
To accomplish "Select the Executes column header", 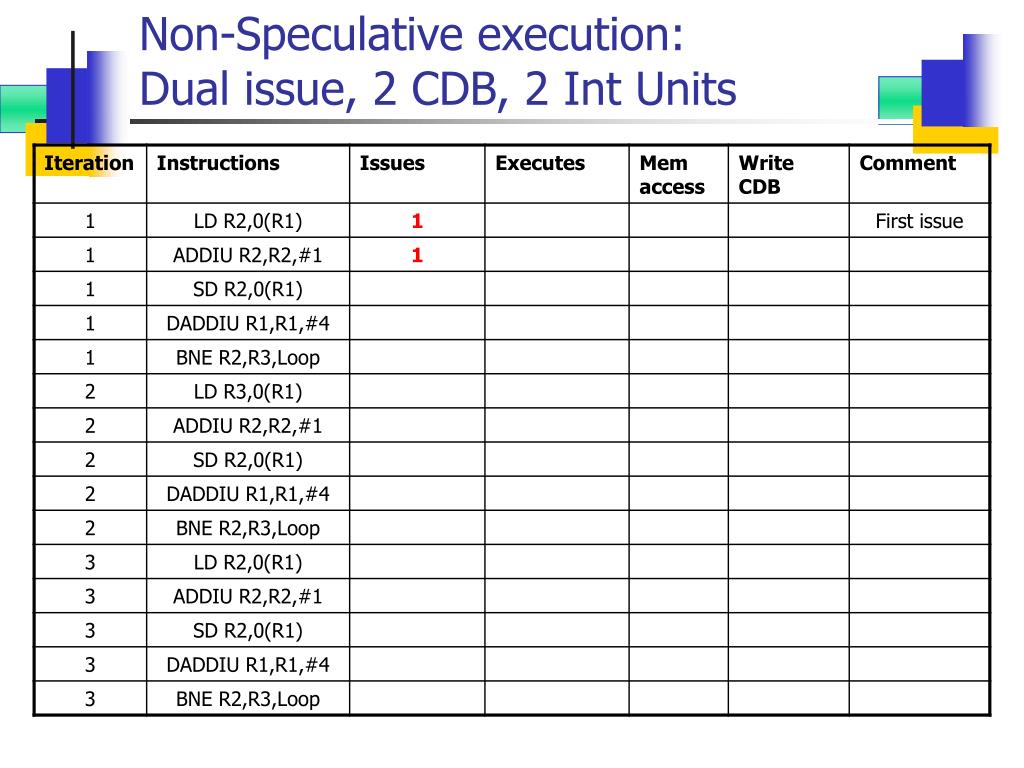I will click(540, 163).
